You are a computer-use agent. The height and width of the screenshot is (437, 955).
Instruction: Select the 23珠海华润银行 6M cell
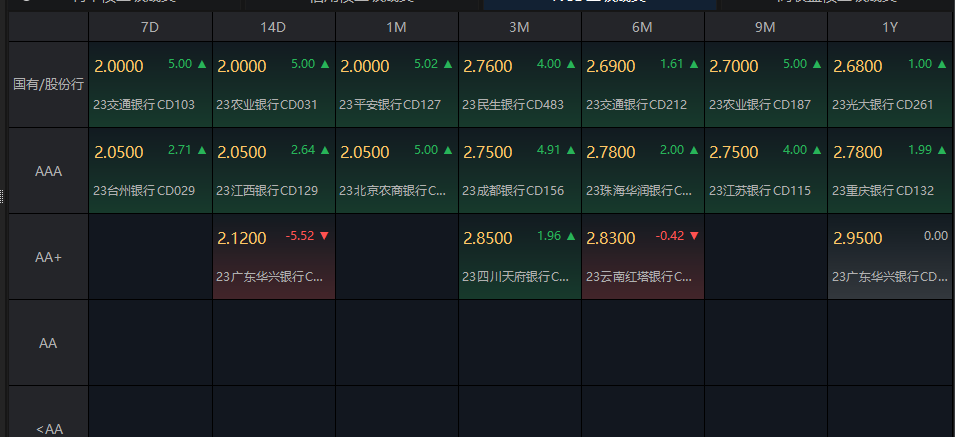click(643, 170)
